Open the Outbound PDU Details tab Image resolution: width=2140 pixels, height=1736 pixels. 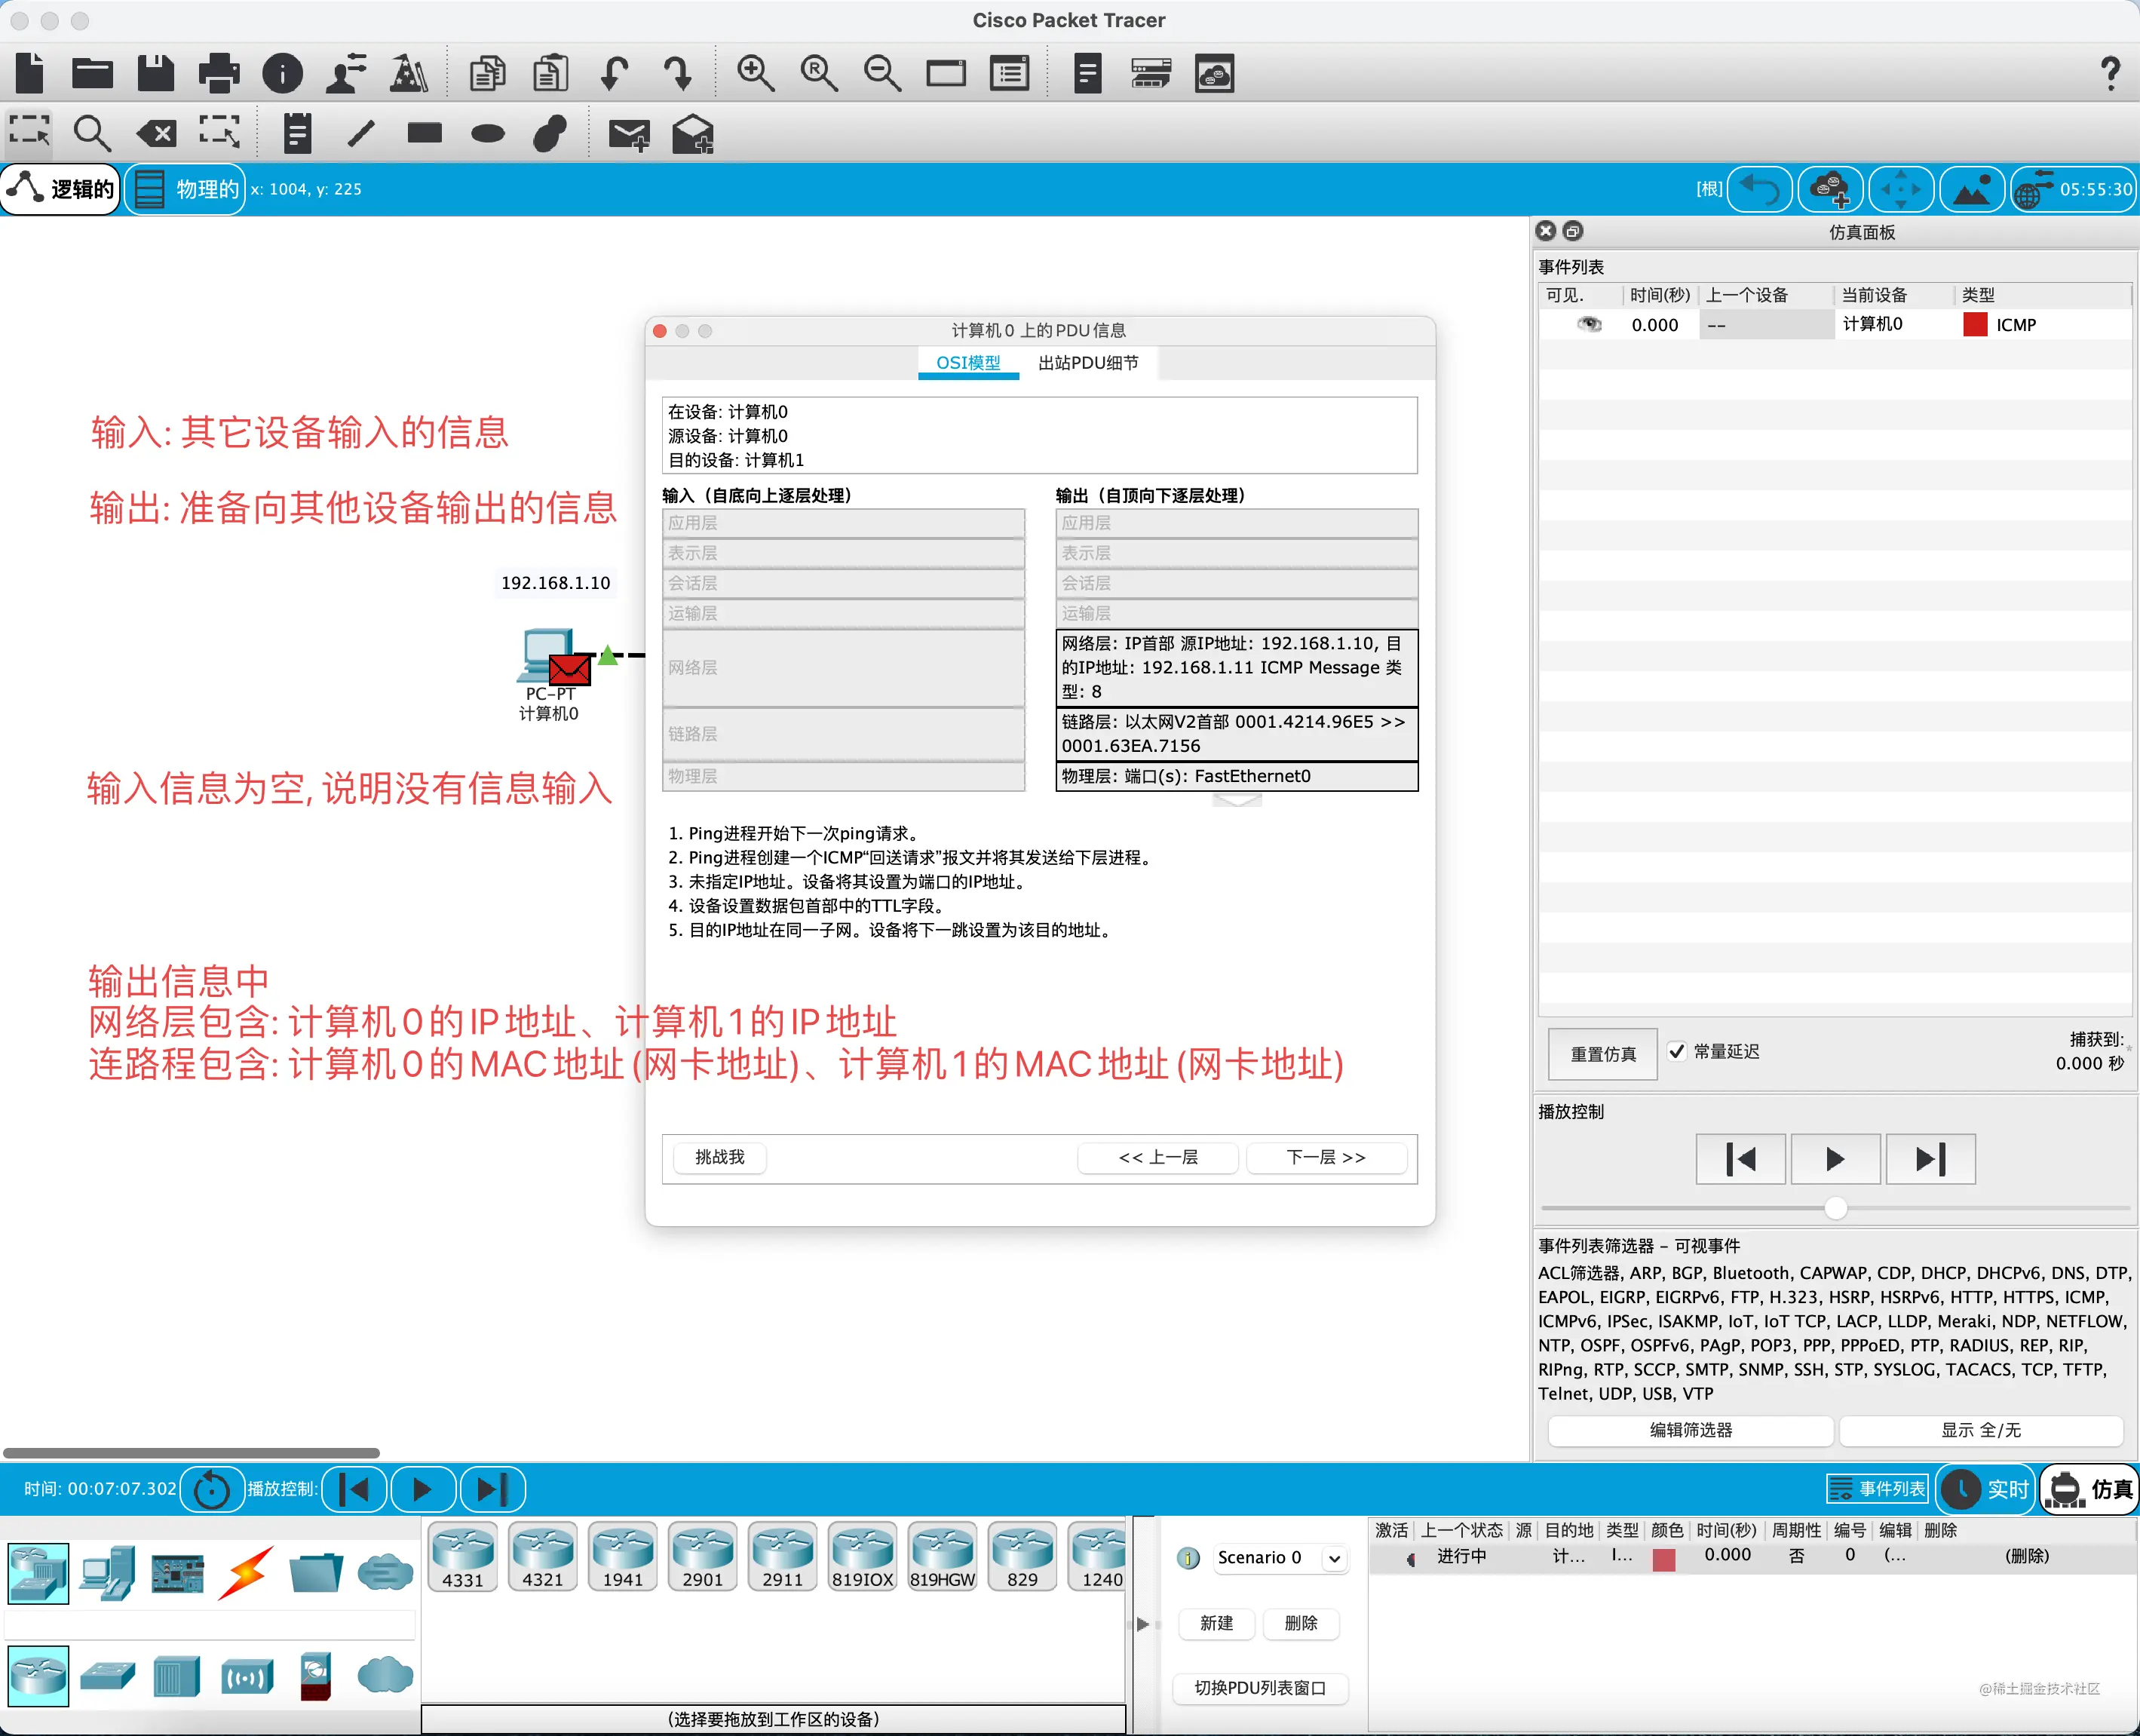click(x=1088, y=363)
